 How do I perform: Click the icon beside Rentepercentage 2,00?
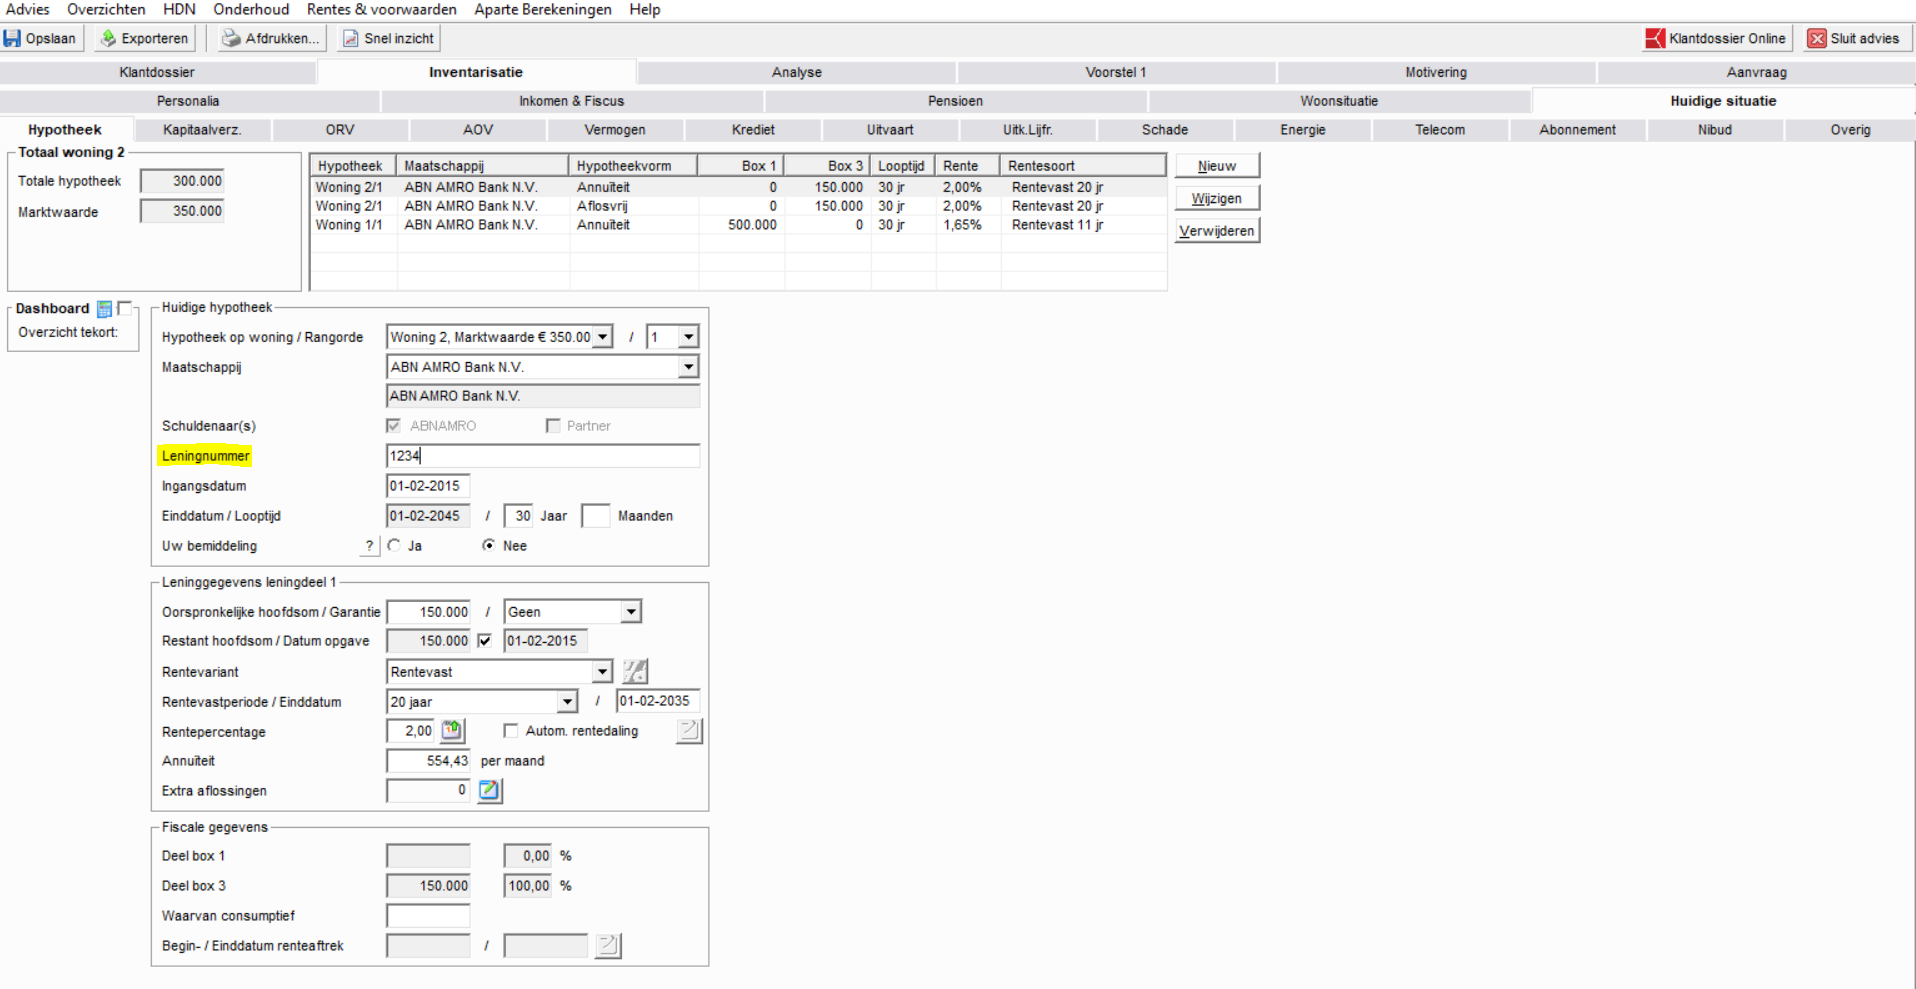pos(452,731)
